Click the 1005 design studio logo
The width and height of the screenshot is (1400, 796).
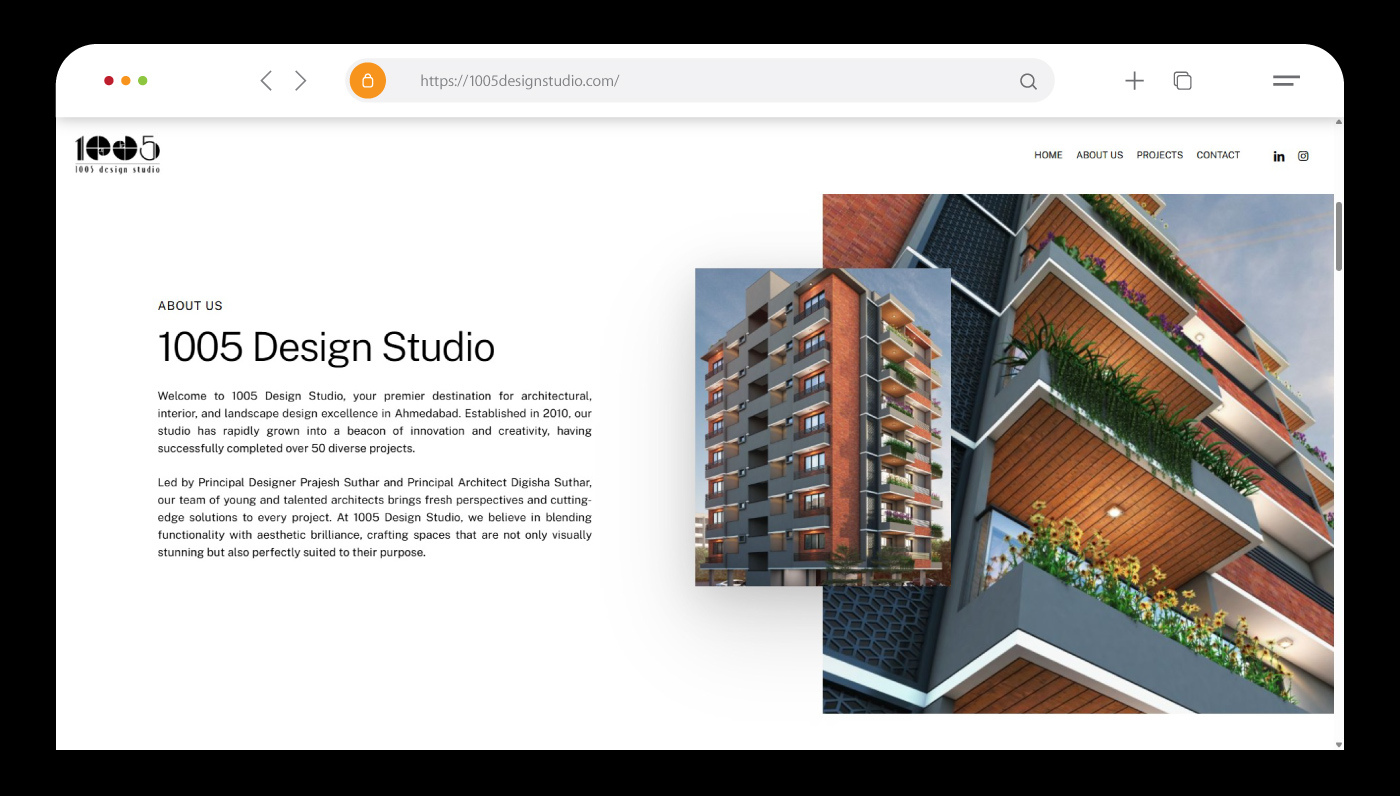click(117, 154)
